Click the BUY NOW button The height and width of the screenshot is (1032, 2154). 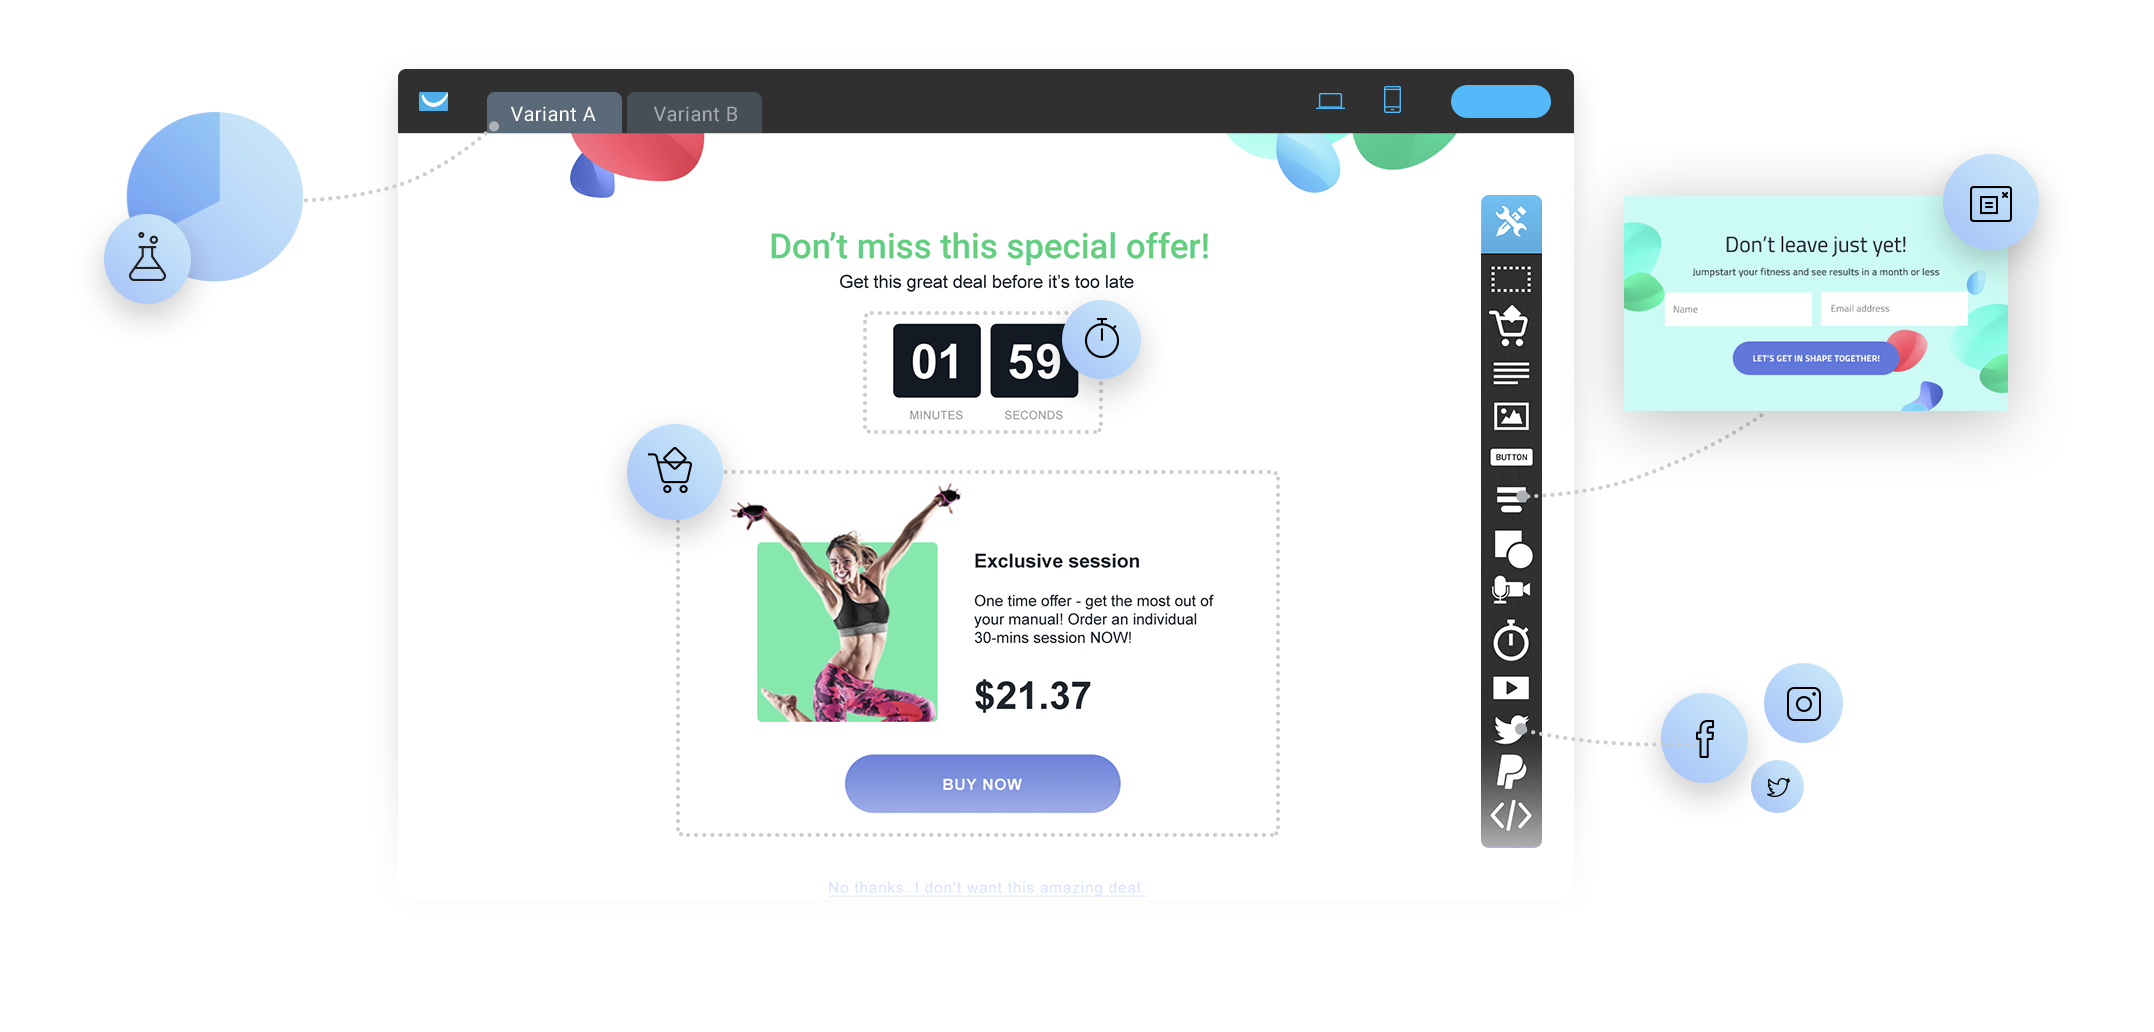point(982,784)
